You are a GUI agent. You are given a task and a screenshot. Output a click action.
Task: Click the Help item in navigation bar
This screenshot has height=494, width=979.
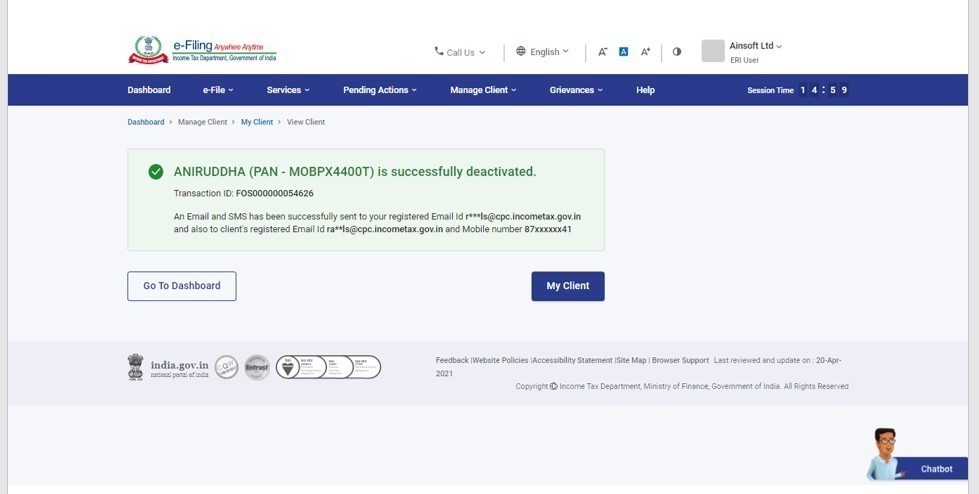tap(645, 90)
